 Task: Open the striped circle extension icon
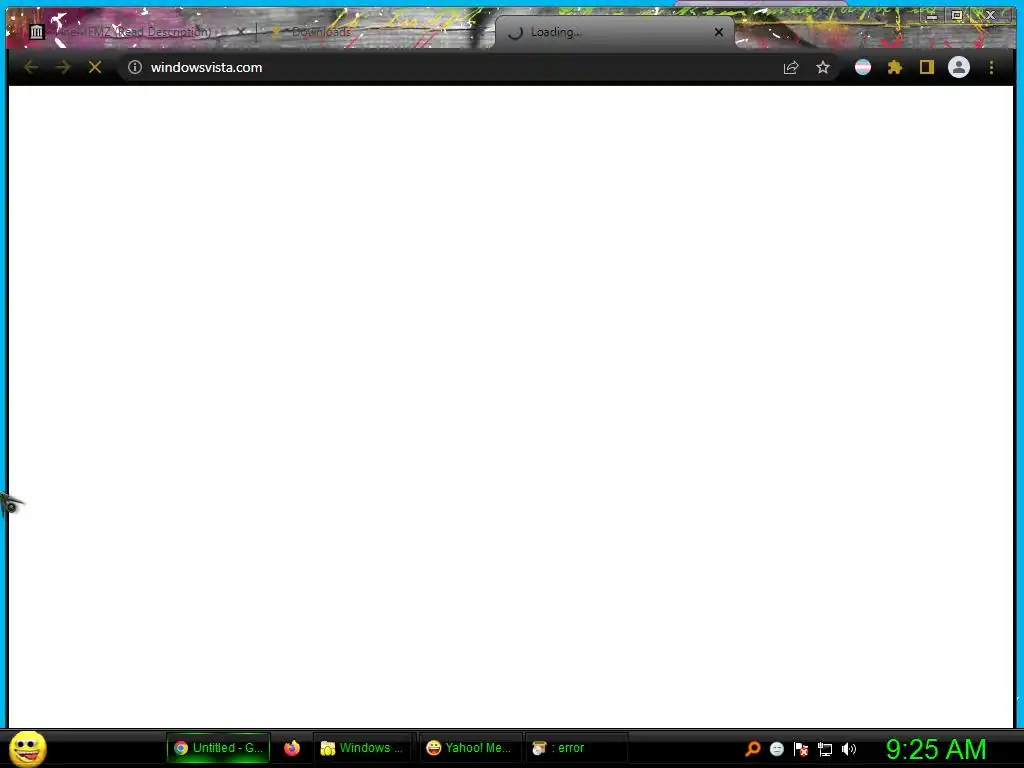[863, 67]
